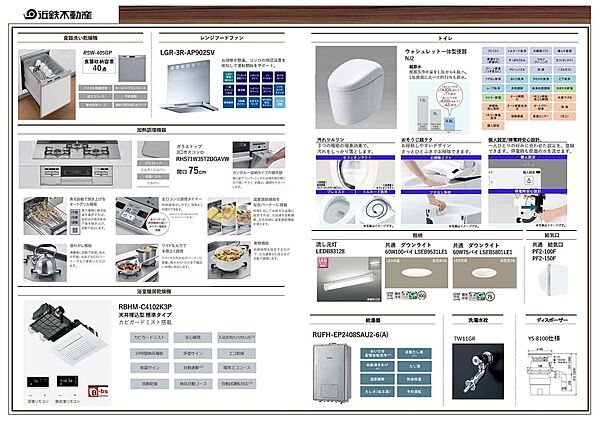The image size is (600, 423).
Task: Pick the glass top silver color sample
Action: click(x=153, y=150)
